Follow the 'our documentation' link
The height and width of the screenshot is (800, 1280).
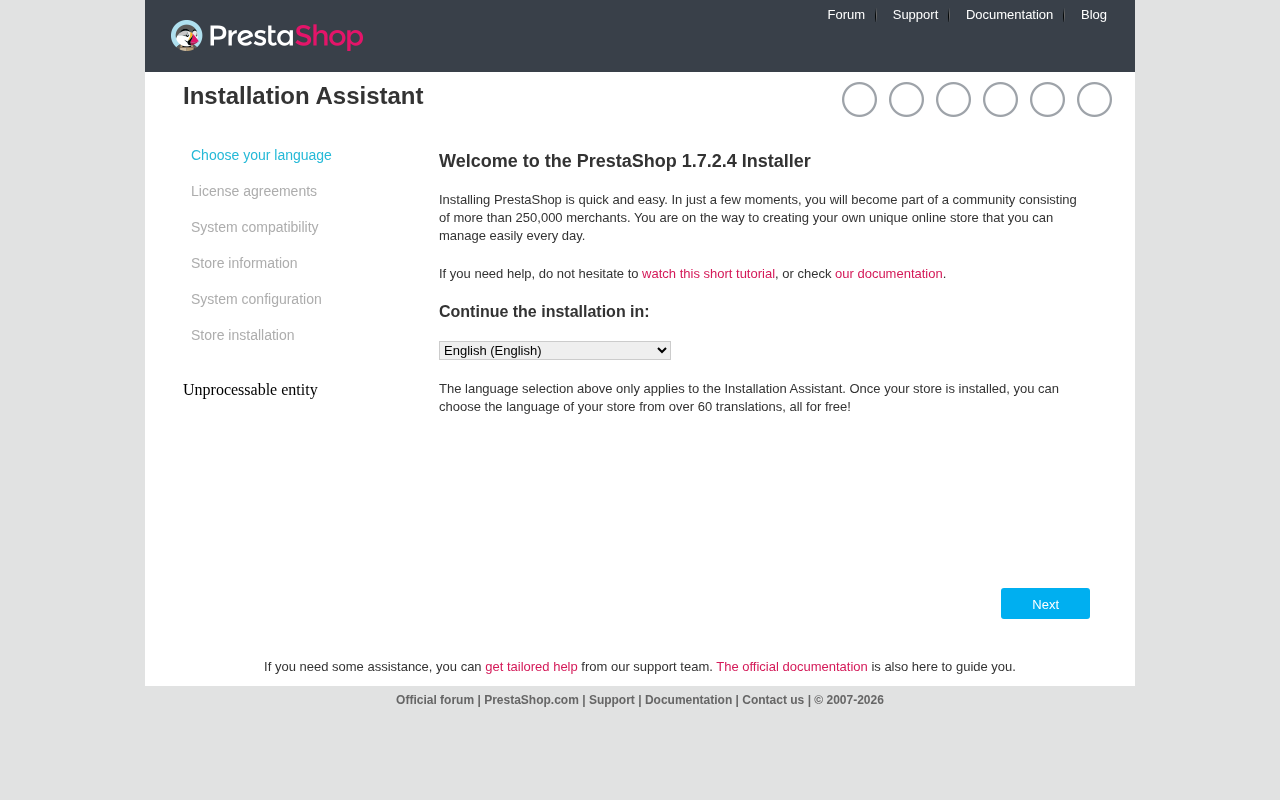(x=889, y=274)
